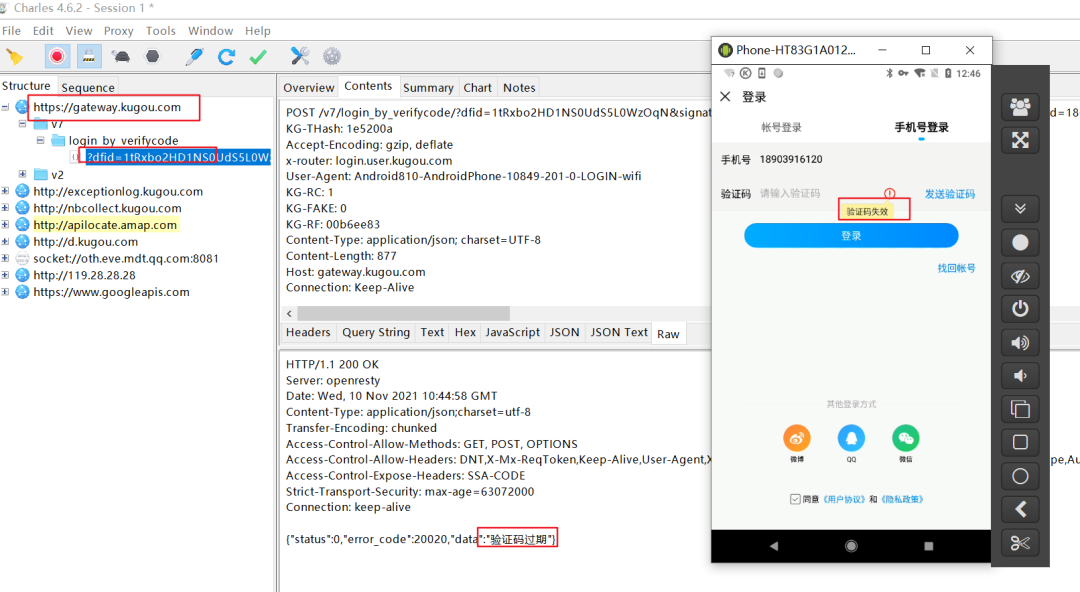This screenshot has width=1080, height=592.
Task: Open the 隐私政策 link
Action: 902,499
